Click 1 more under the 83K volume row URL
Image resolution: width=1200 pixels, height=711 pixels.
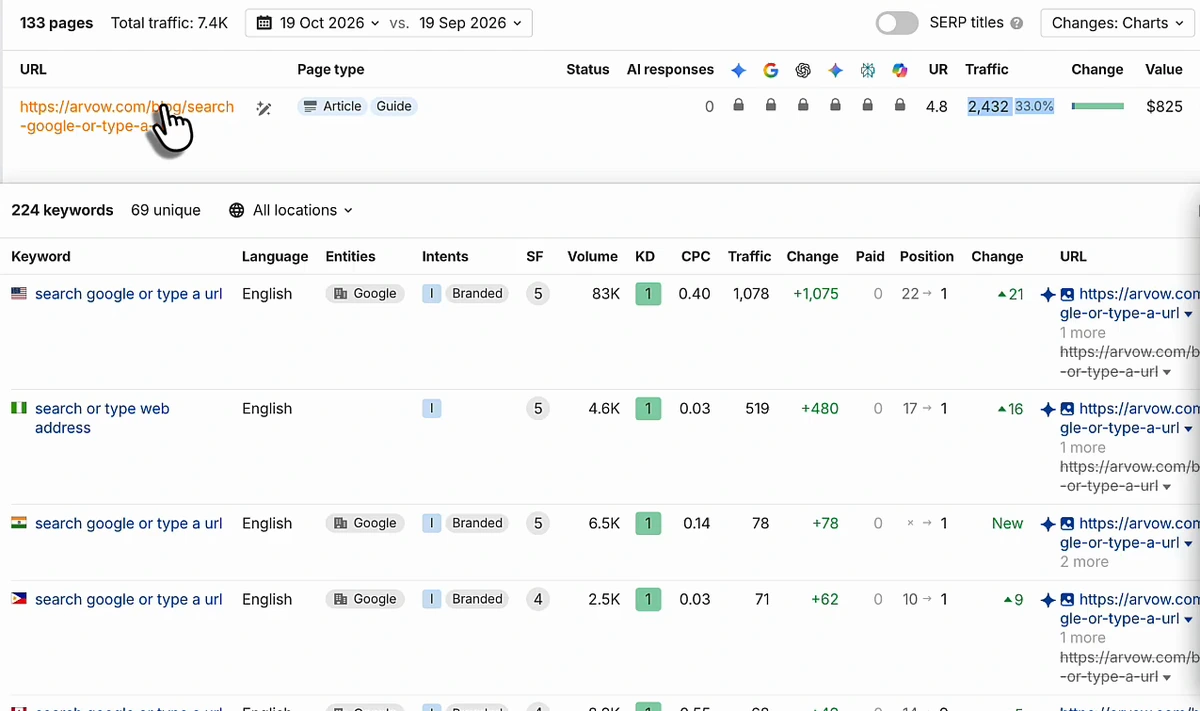pos(1083,333)
